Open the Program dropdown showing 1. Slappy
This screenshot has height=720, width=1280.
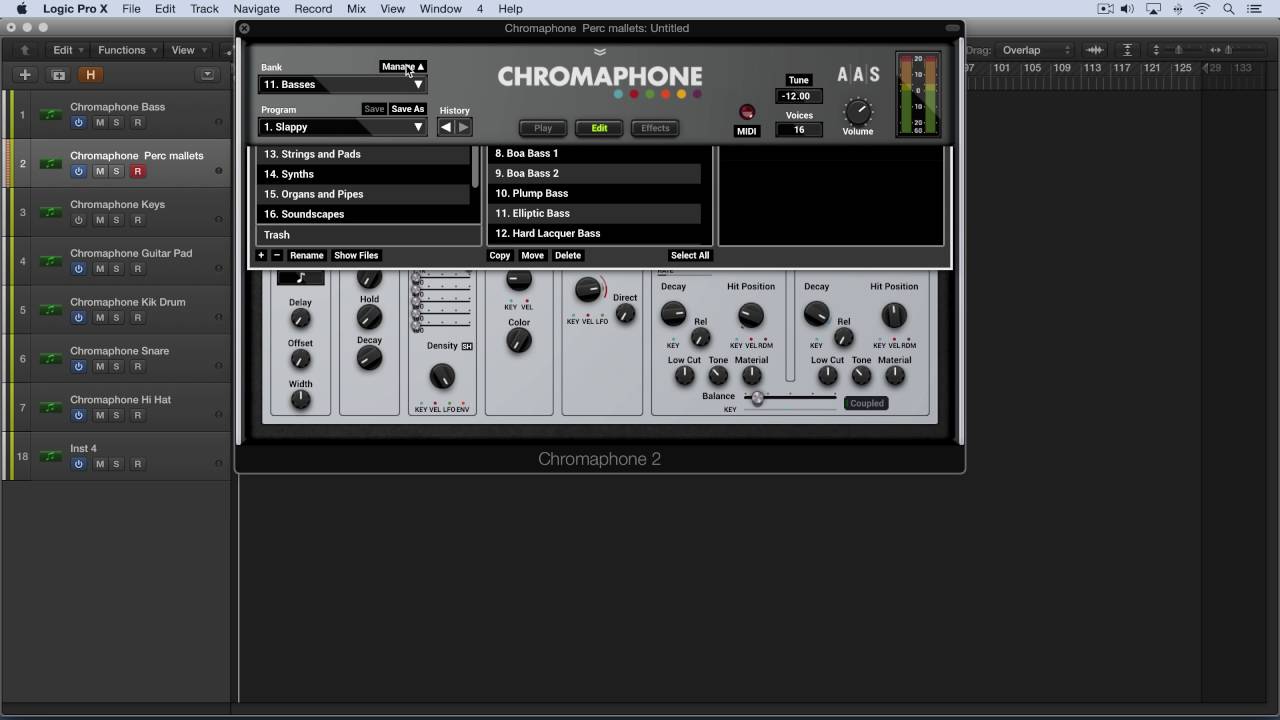tap(343, 127)
